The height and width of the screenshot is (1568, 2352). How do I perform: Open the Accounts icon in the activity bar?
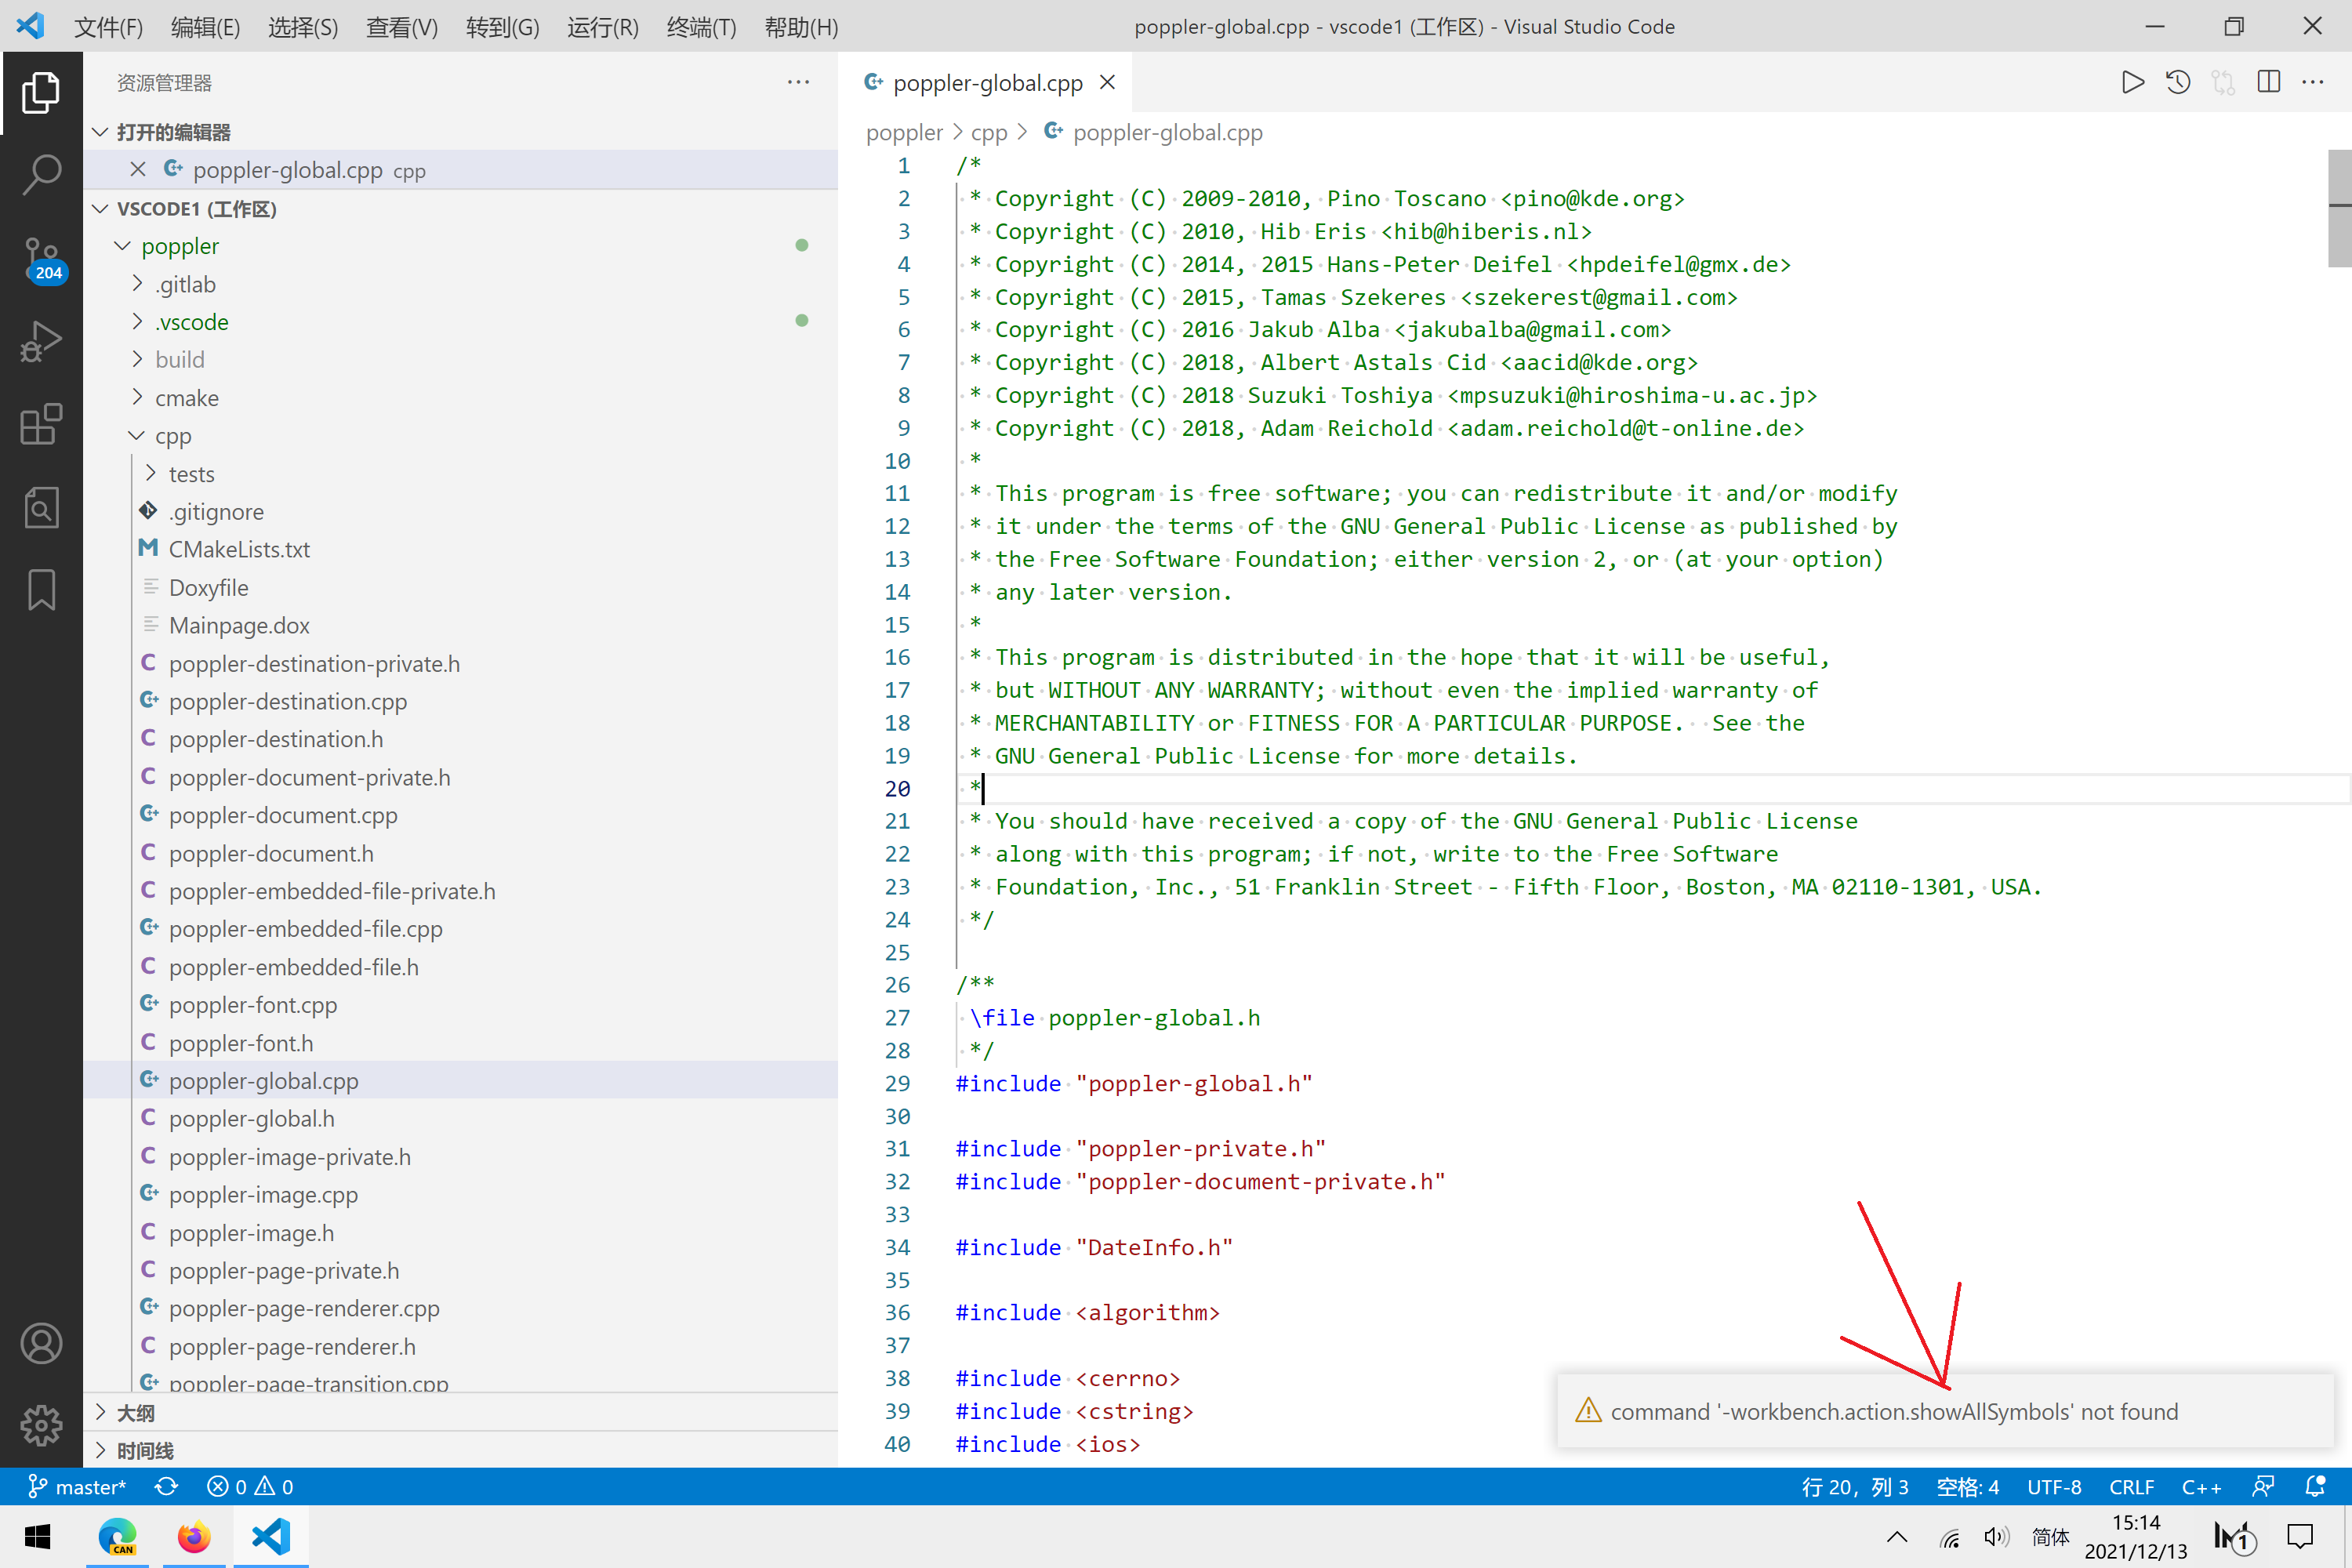click(41, 1342)
